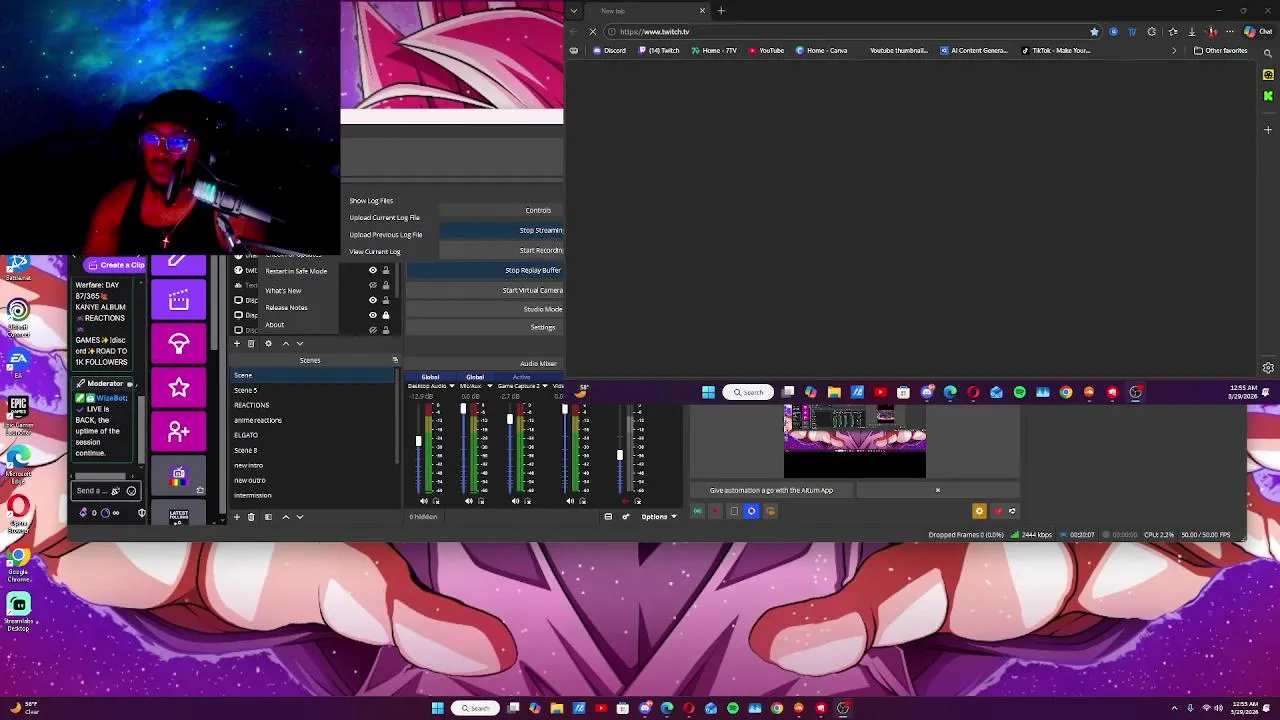The height and width of the screenshot is (720, 1280).
Task: Mute the Mic/Aux channel speaker icon
Action: (469, 501)
